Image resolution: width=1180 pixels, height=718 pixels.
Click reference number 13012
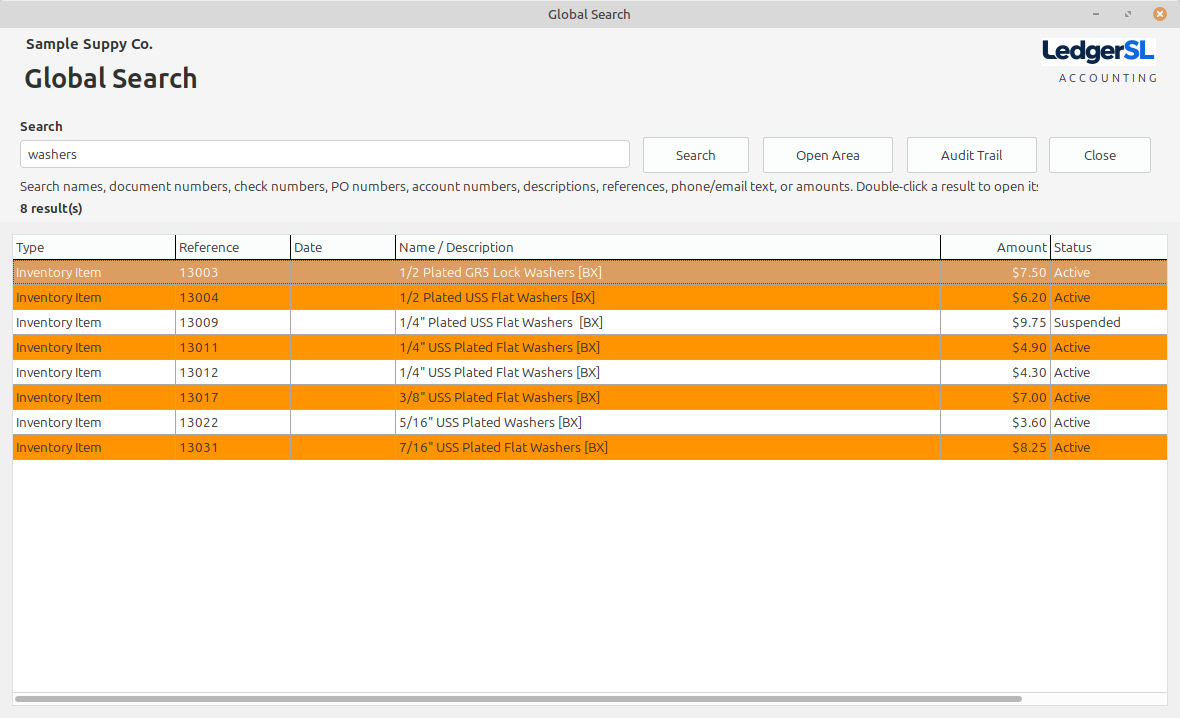point(199,372)
